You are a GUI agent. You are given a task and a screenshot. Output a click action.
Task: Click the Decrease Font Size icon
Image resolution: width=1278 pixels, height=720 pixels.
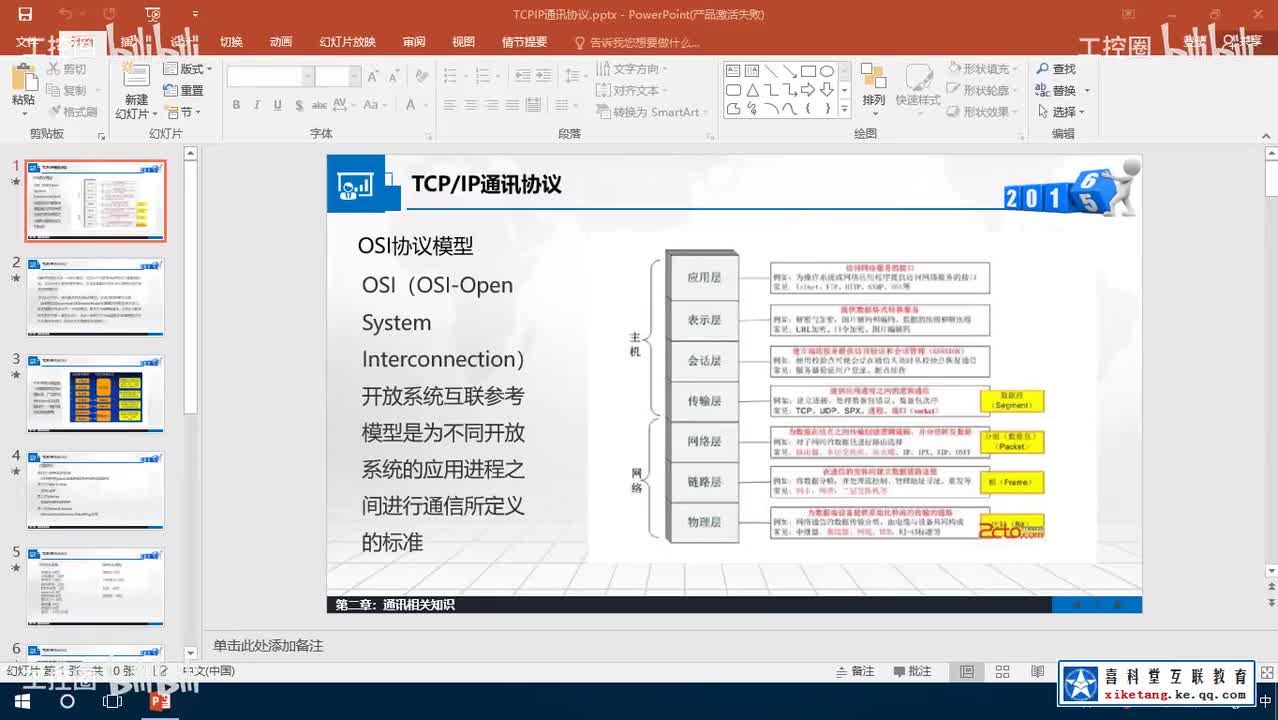pyautogui.click(x=393, y=77)
